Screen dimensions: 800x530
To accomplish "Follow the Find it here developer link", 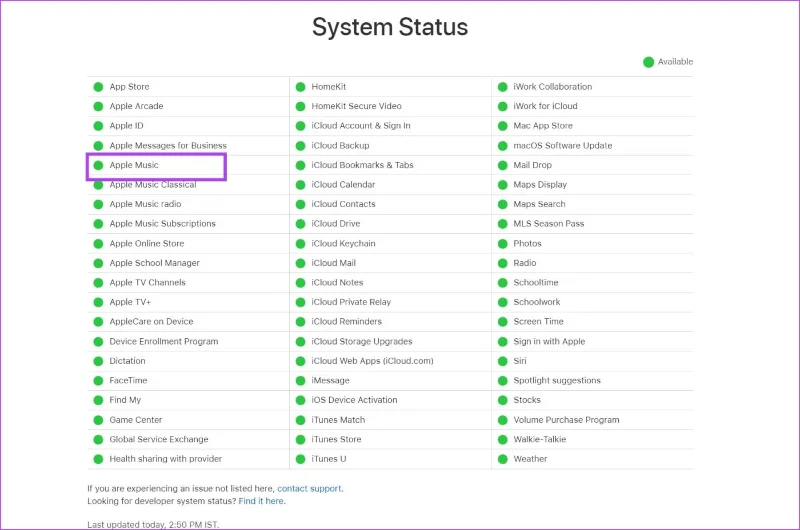I will [261, 501].
